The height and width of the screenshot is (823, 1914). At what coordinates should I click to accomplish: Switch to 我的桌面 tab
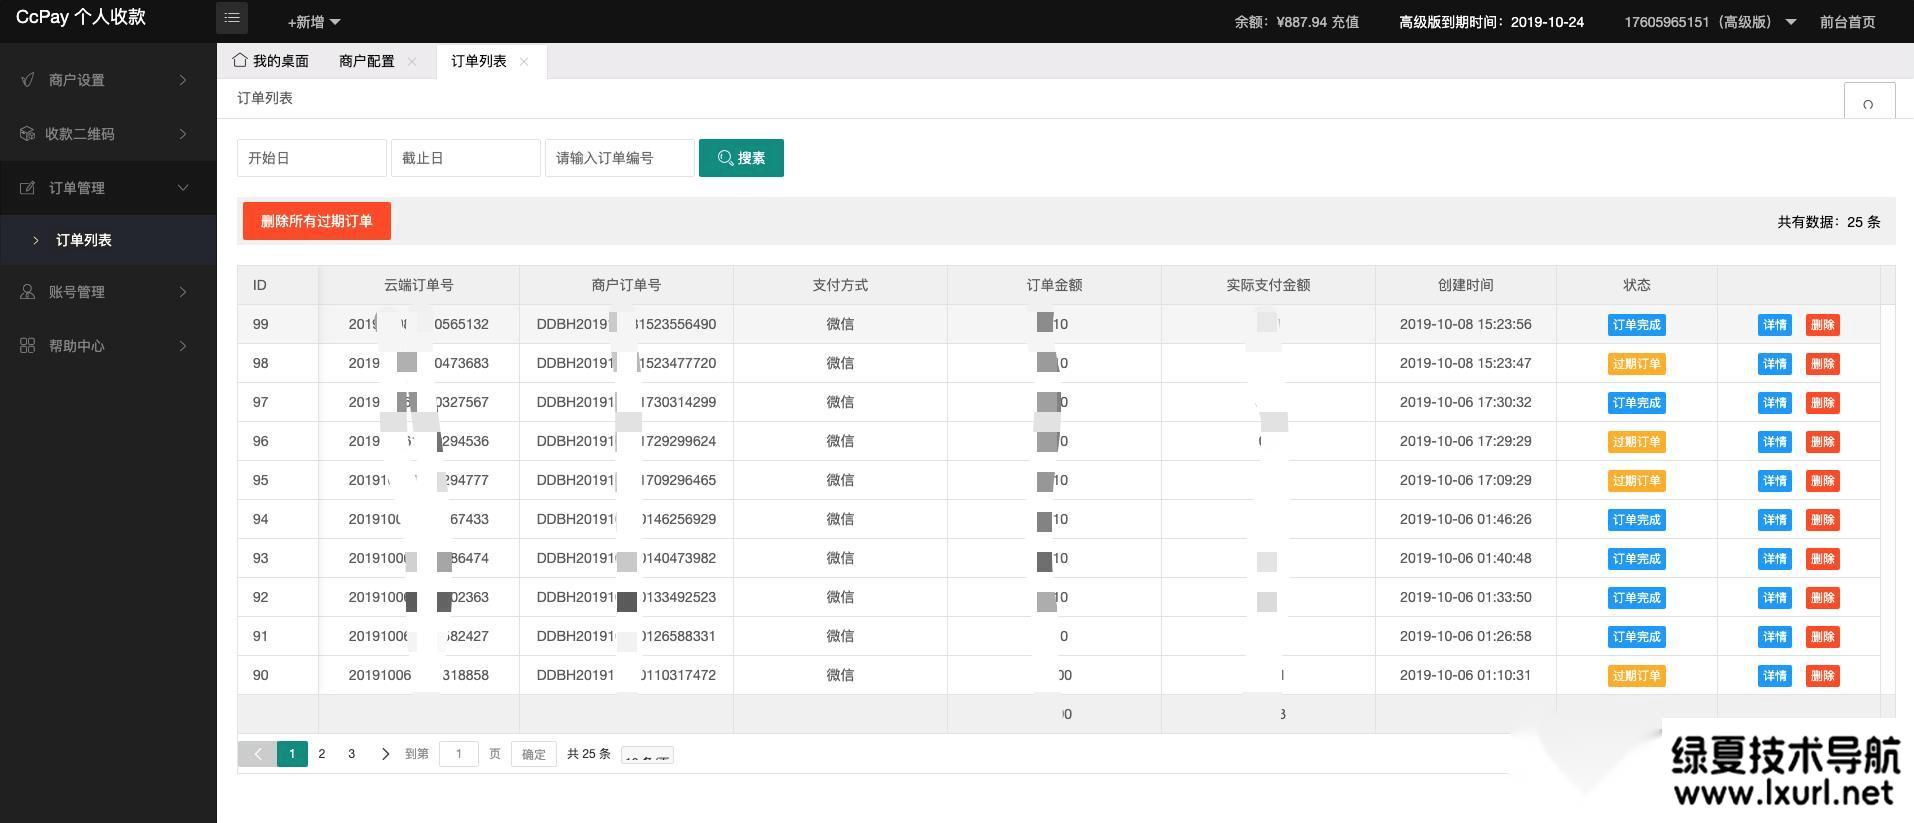[270, 61]
